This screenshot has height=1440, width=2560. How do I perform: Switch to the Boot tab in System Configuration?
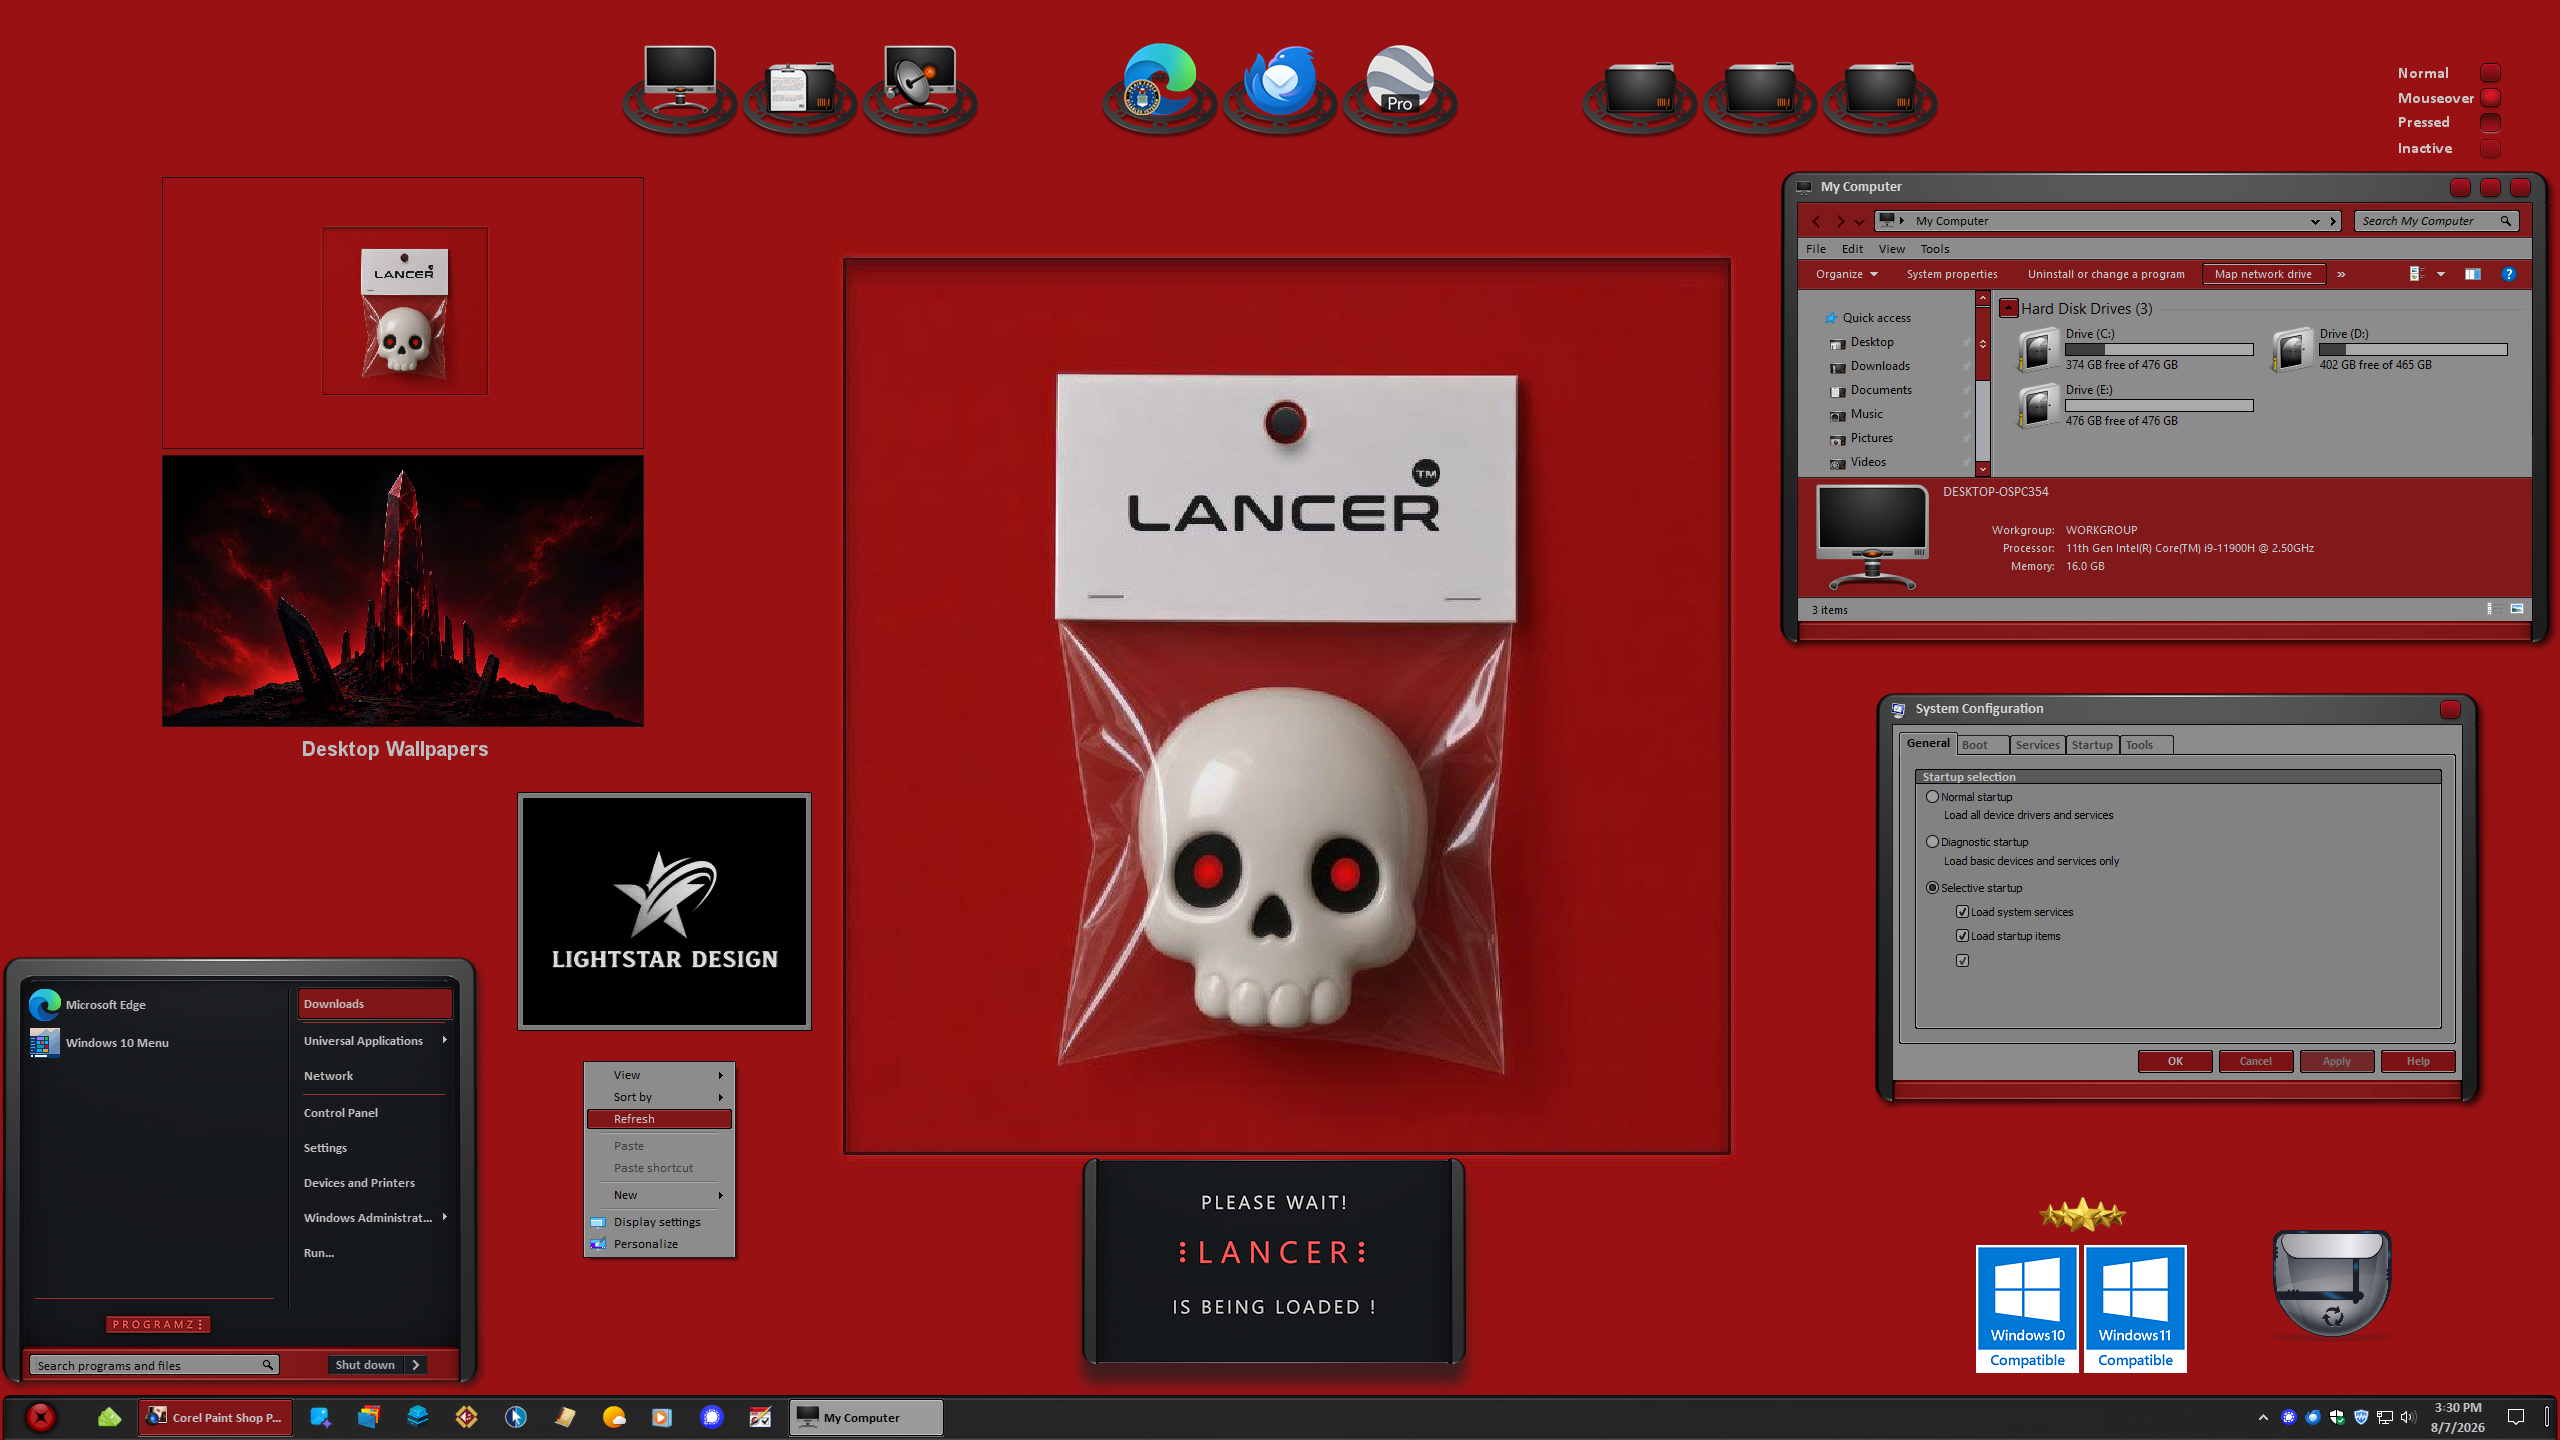pos(1982,745)
